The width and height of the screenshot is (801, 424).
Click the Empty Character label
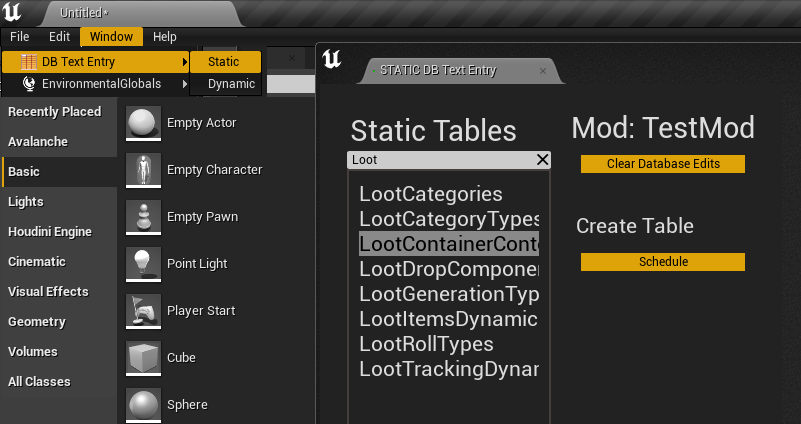[x=215, y=170]
